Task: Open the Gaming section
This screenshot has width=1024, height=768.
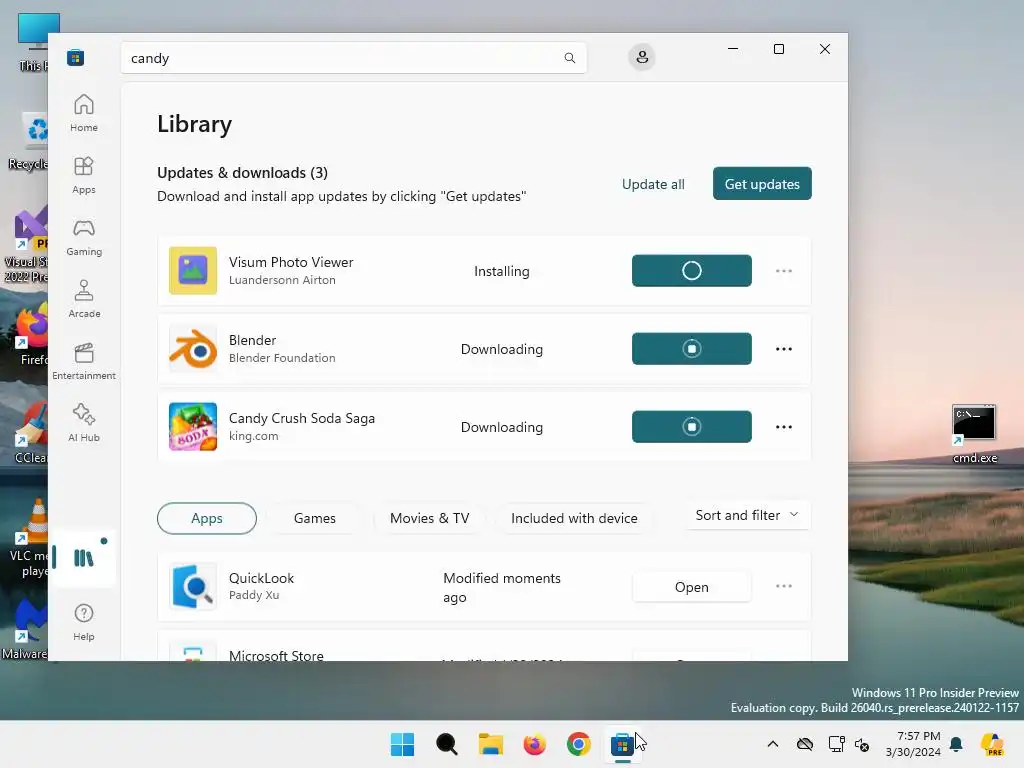Action: (84, 237)
